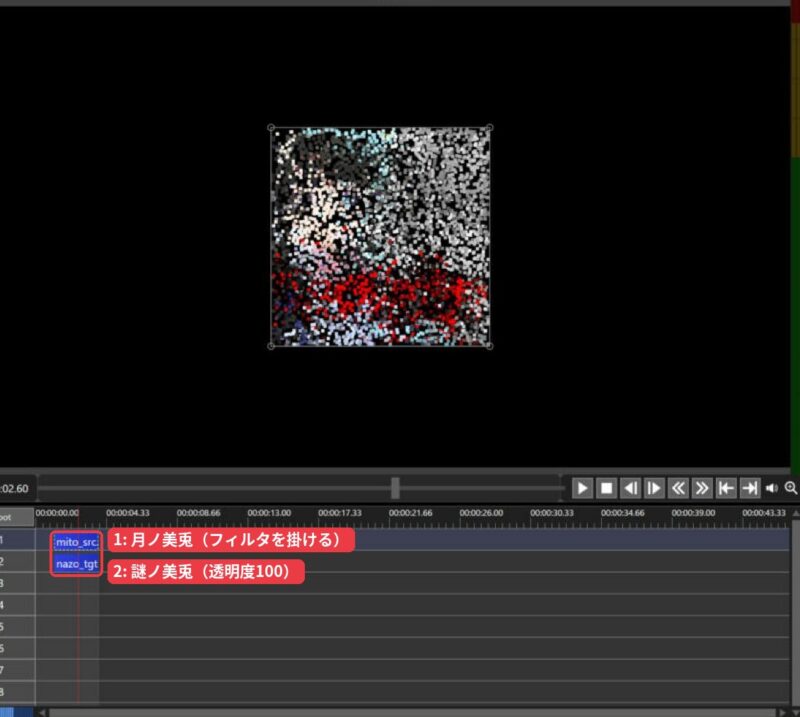The image size is (800, 717).
Task: Click the mosaic preview image
Action: pyautogui.click(x=380, y=237)
